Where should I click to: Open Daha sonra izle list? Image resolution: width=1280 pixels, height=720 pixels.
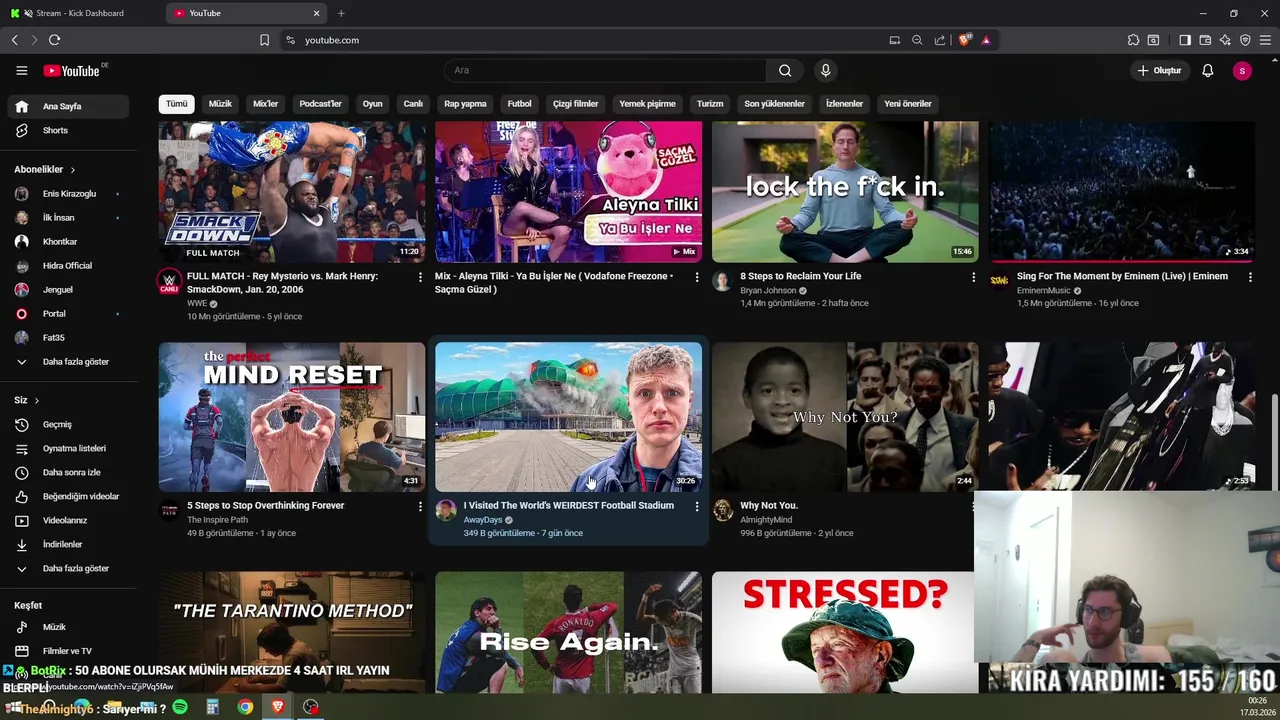click(x=68, y=472)
